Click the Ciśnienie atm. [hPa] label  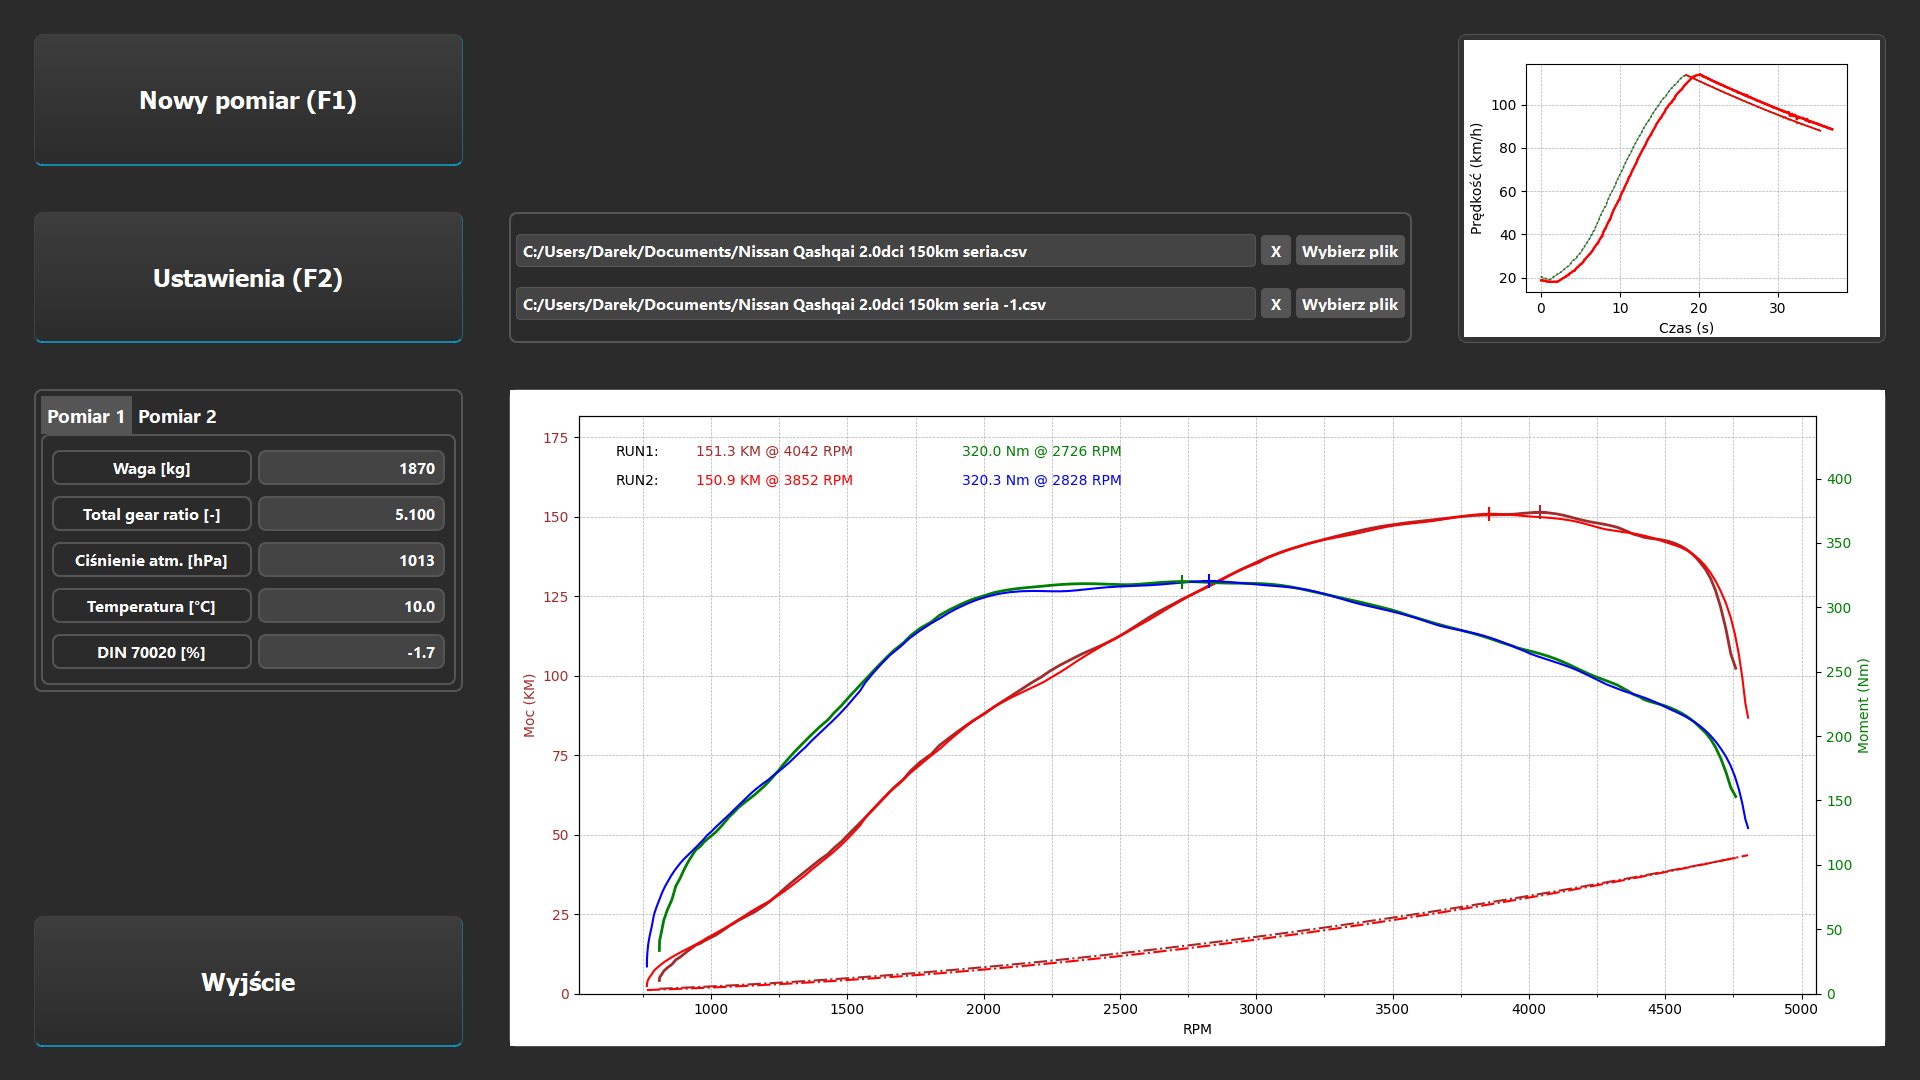151,560
